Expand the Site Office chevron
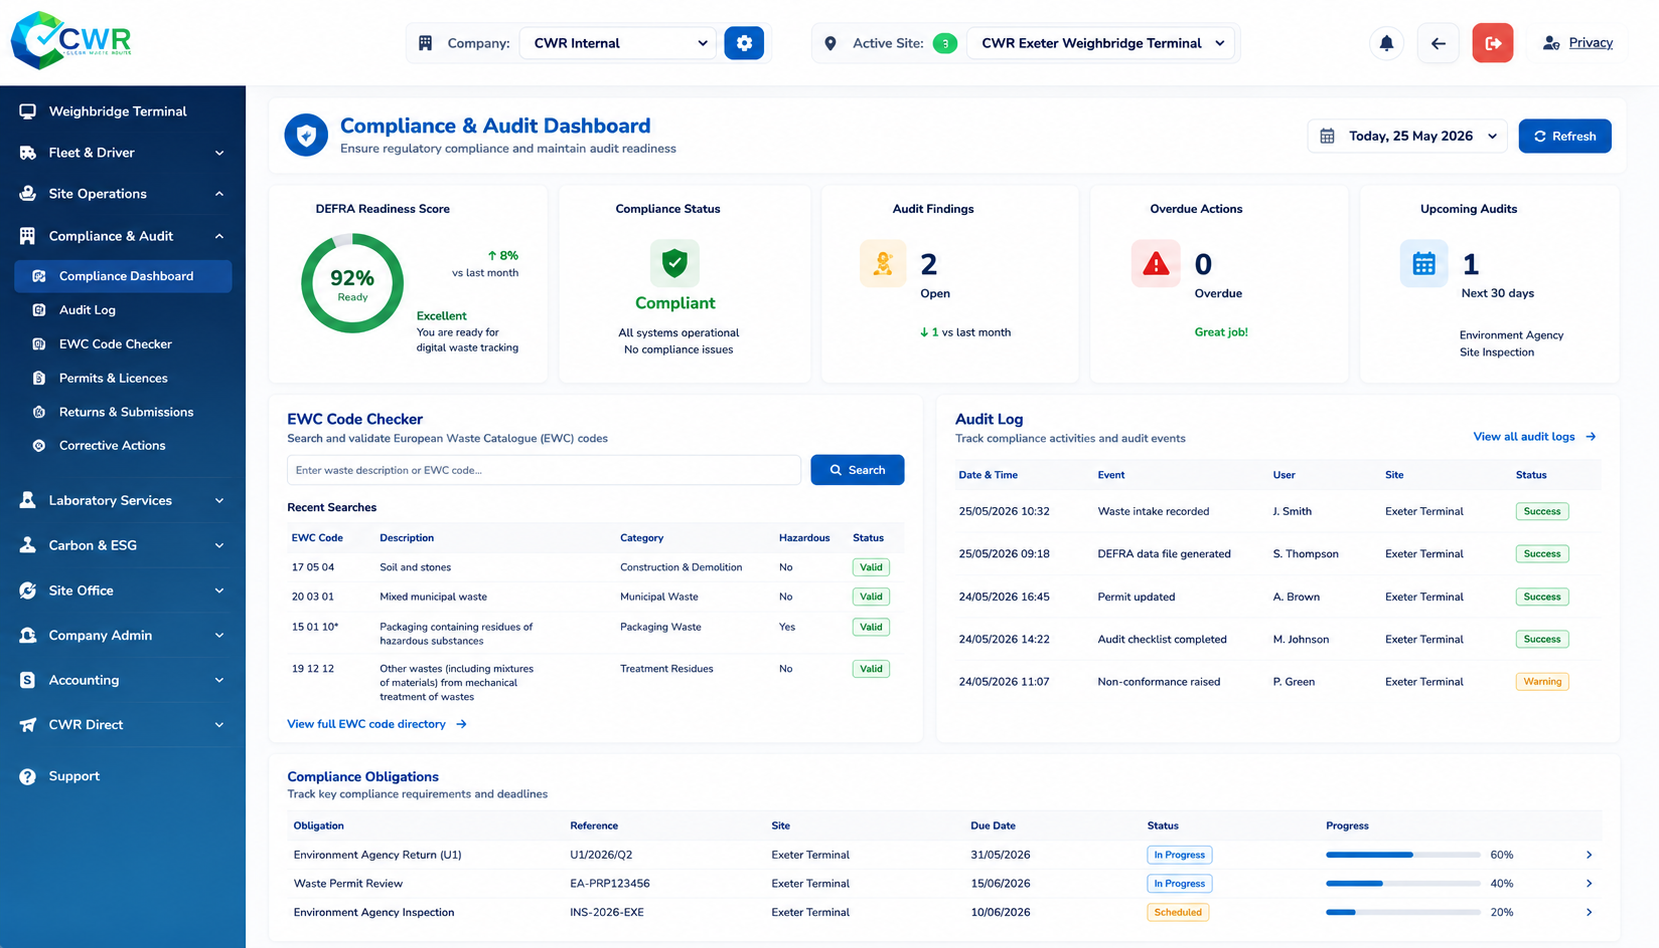 coord(219,590)
